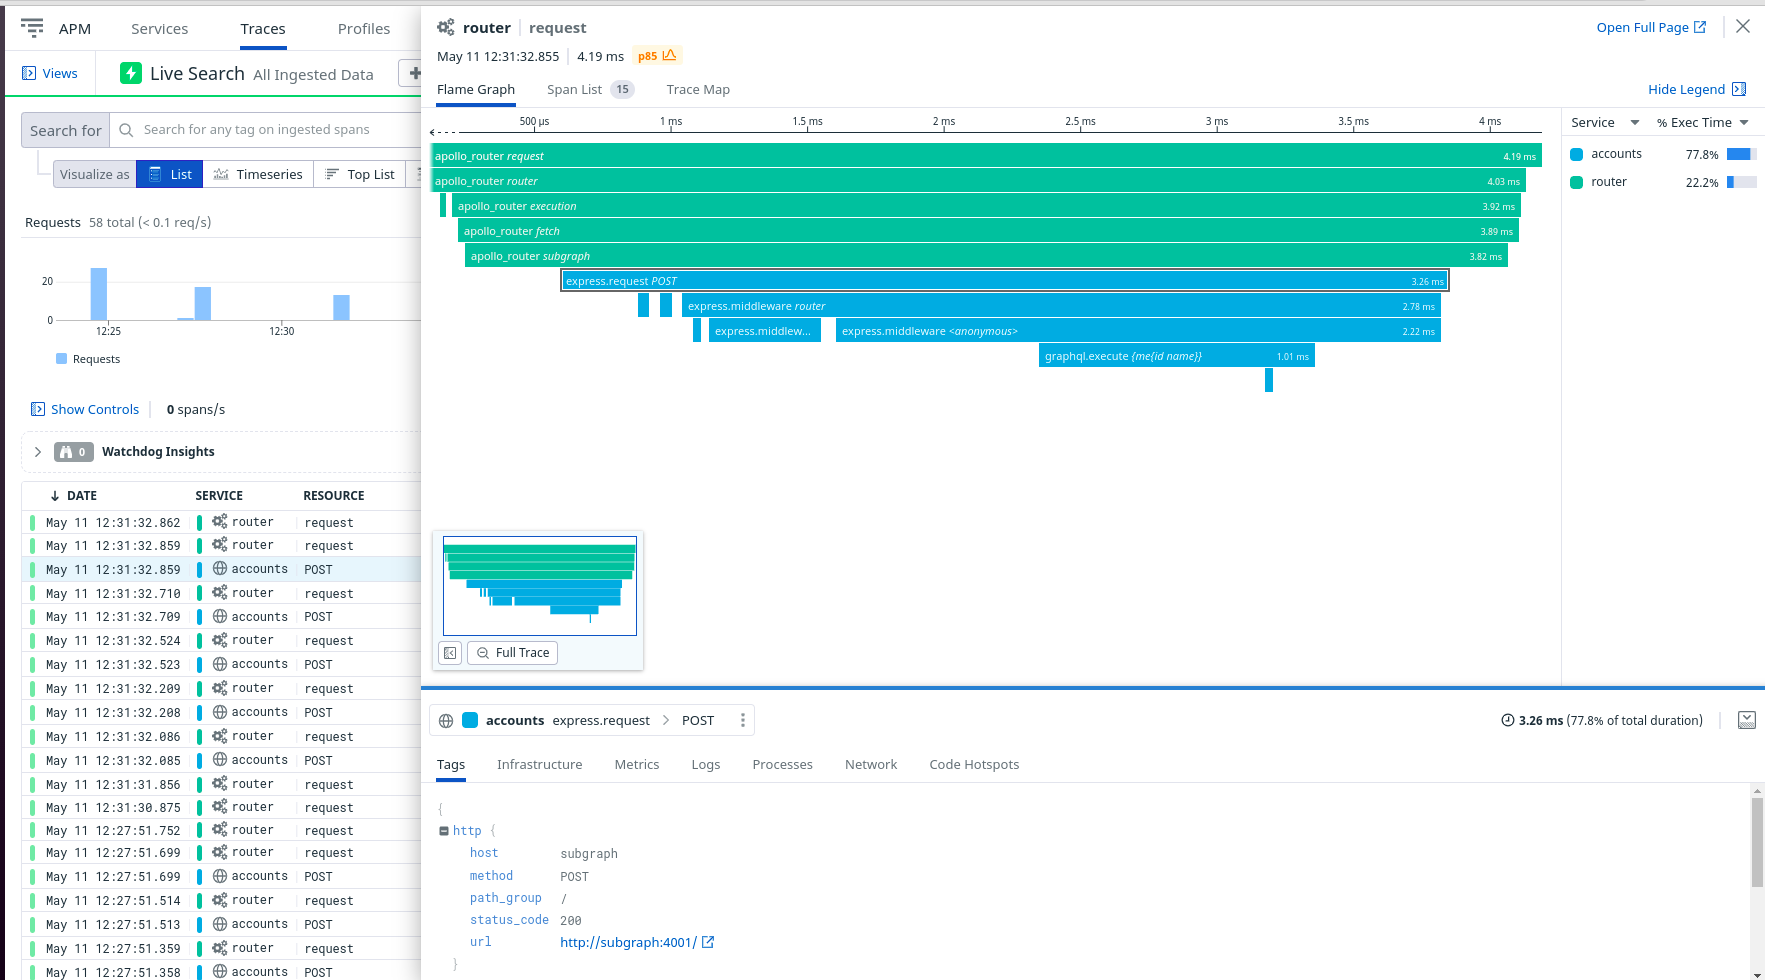Switch to the Trace Map tab
This screenshot has height=980, width=1765.
(698, 89)
